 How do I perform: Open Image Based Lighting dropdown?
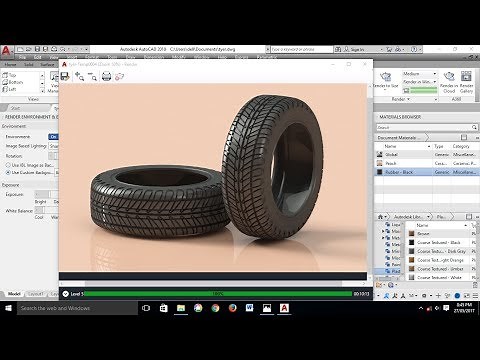click(x=54, y=146)
